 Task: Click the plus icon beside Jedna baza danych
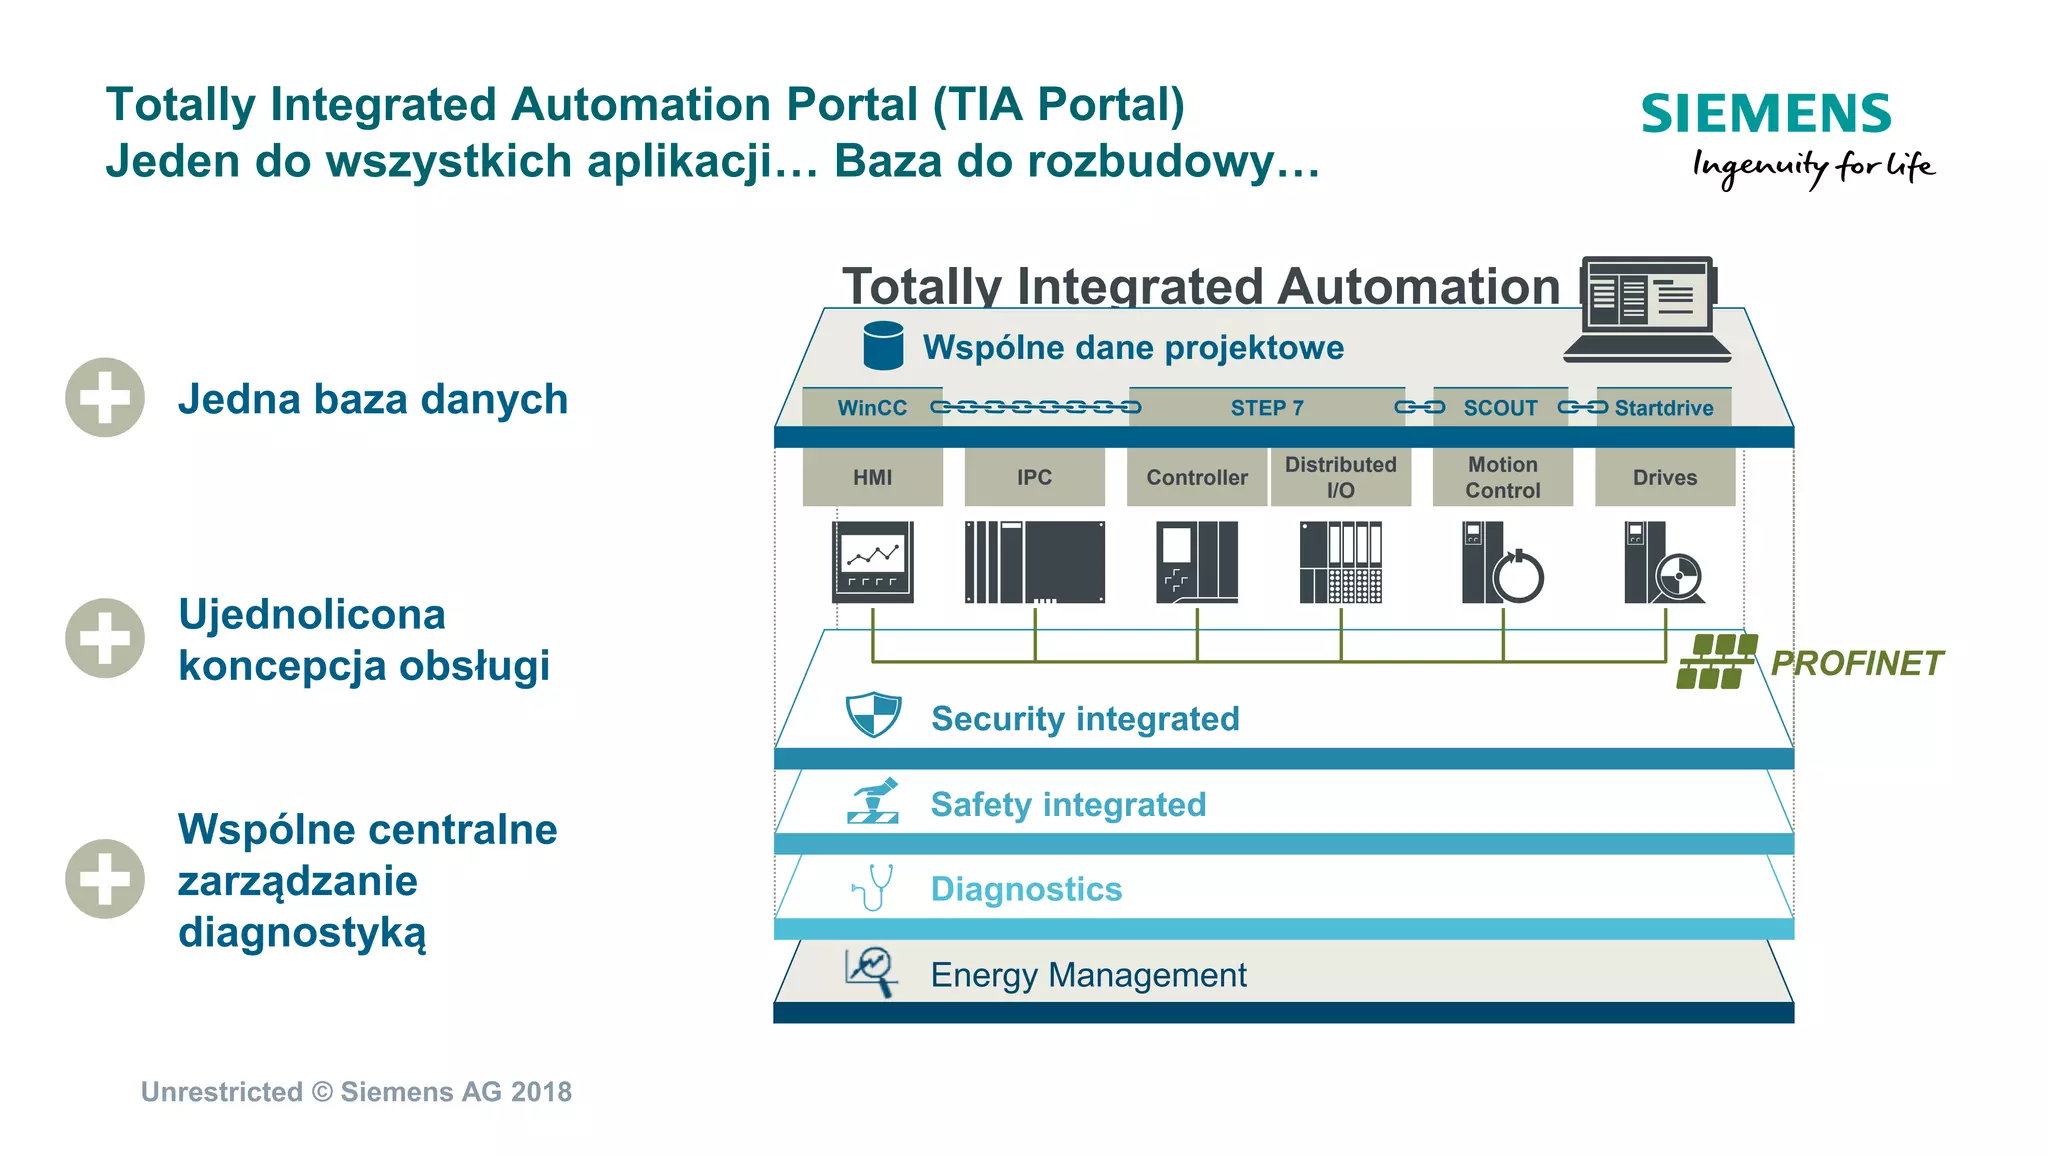click(x=105, y=397)
